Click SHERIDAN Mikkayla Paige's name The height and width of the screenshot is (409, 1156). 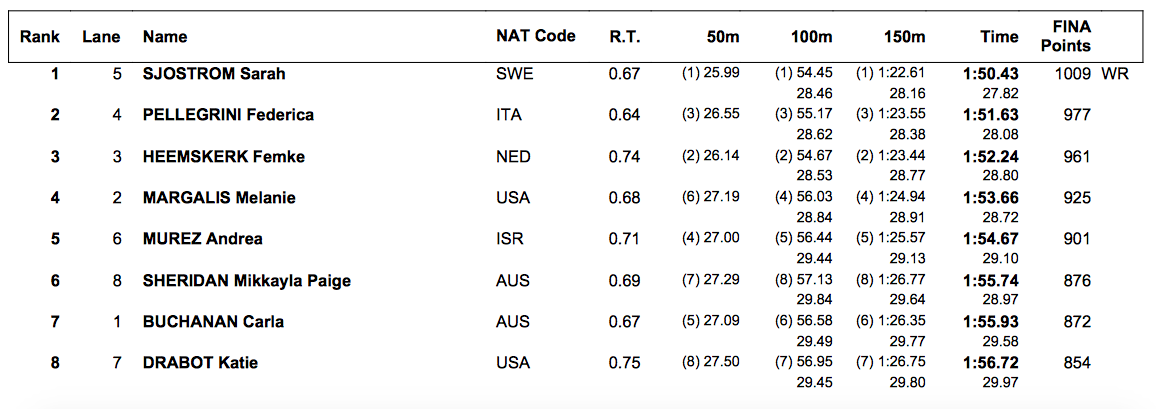point(247,281)
